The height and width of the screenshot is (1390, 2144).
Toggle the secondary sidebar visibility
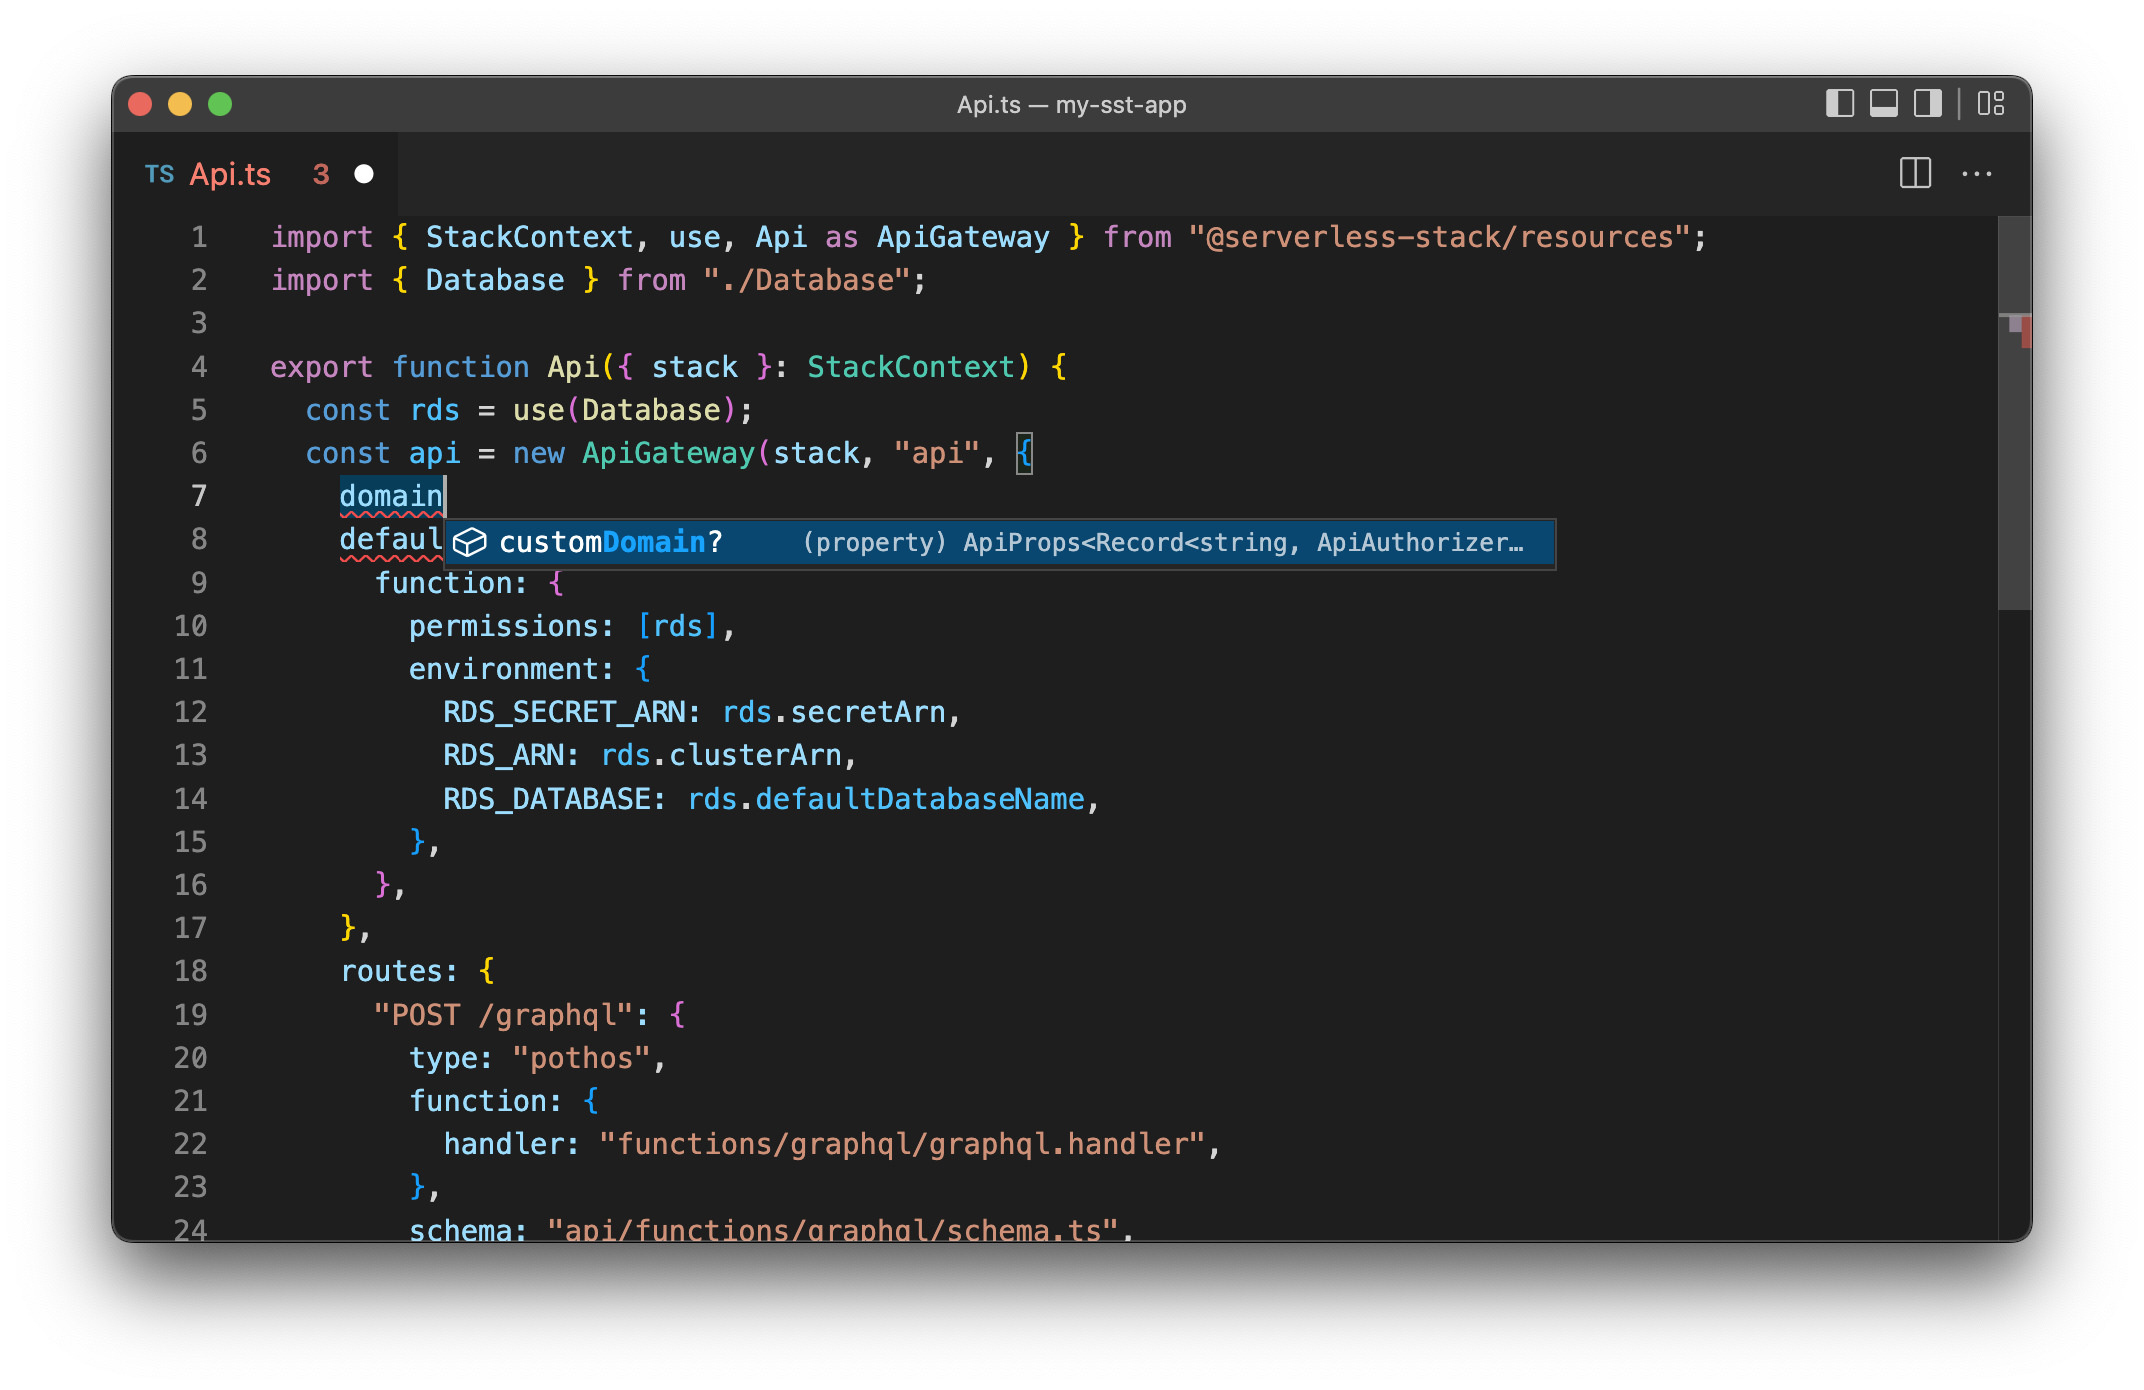click(x=1926, y=103)
